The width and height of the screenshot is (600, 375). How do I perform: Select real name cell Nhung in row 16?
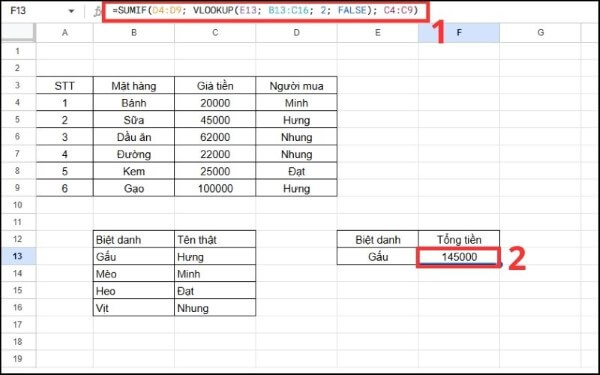[x=215, y=308]
